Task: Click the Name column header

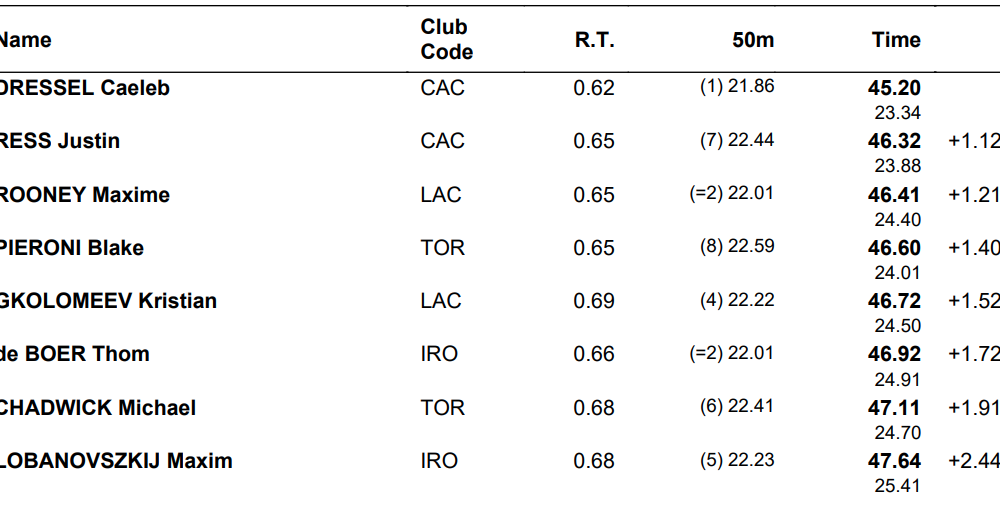Action: click(25, 40)
